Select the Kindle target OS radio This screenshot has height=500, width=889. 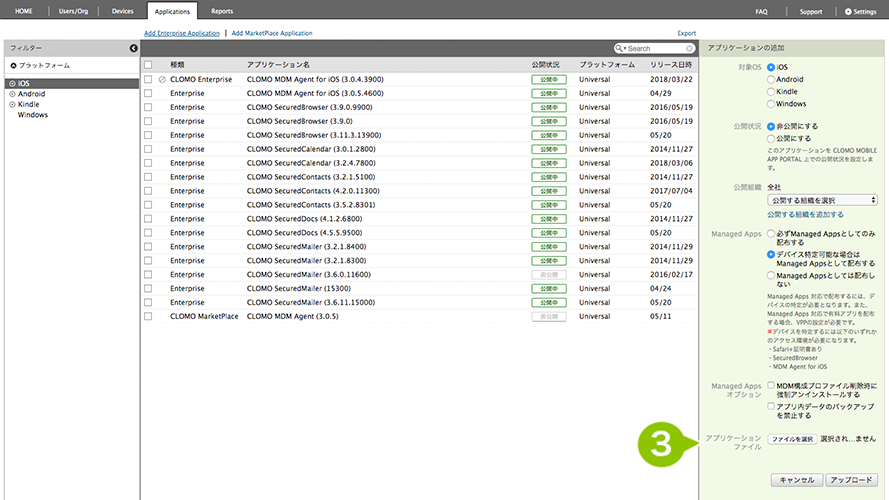coord(771,92)
